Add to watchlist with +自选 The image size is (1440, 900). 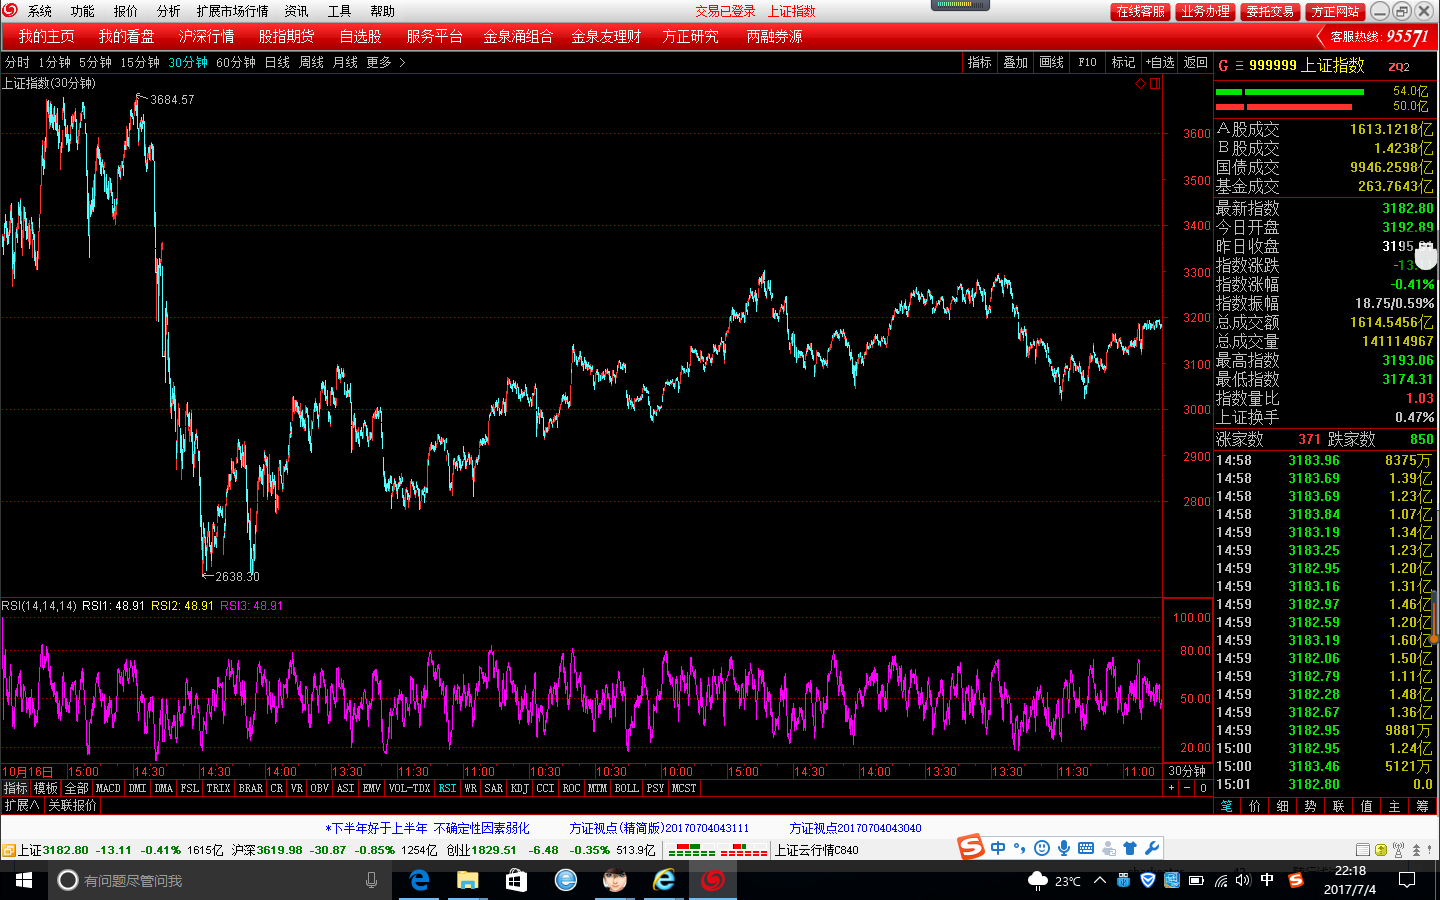[x=1160, y=62]
